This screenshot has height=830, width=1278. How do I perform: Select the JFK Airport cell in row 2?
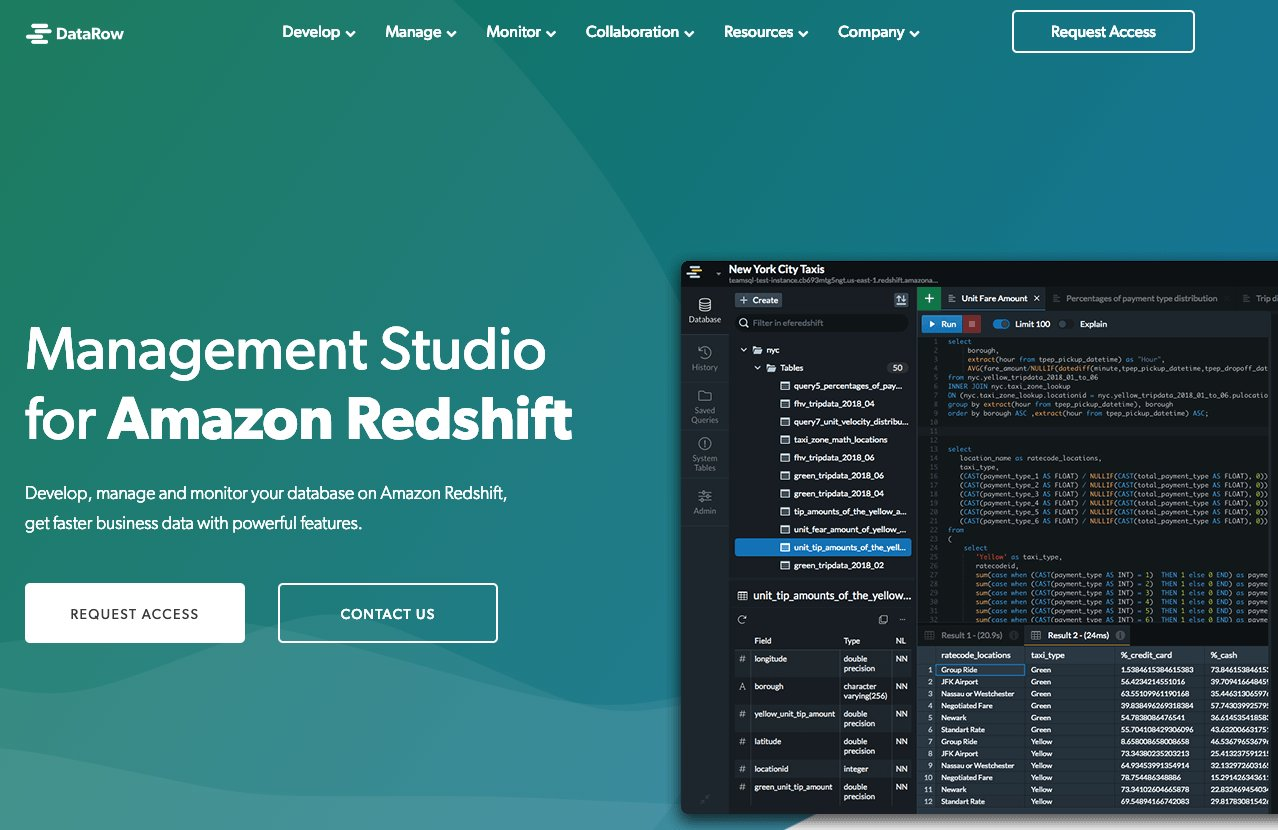[x=981, y=682]
